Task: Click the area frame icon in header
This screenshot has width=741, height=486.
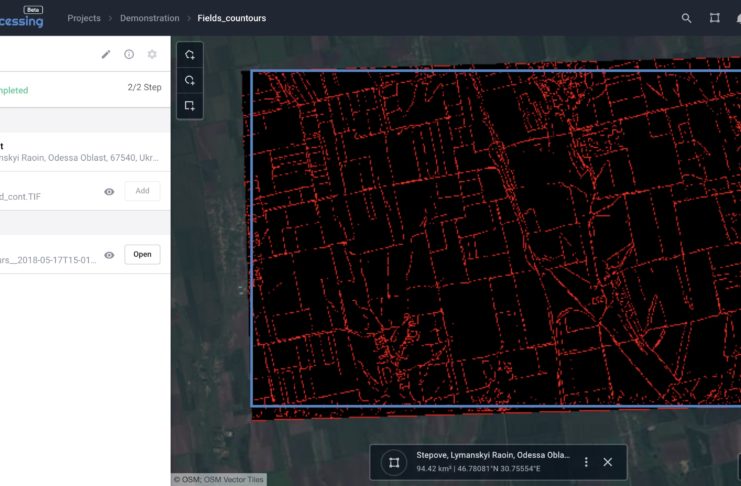Action: [x=715, y=18]
